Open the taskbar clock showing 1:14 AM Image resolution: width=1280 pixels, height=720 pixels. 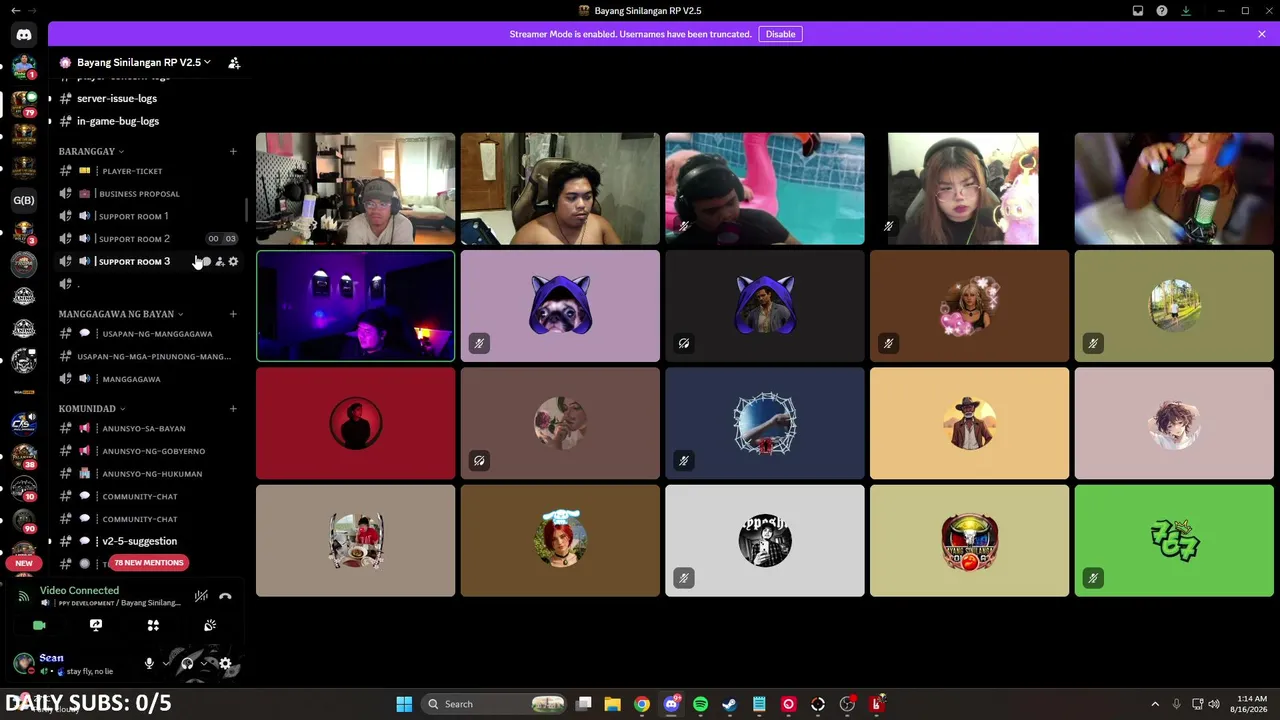[1252, 704]
